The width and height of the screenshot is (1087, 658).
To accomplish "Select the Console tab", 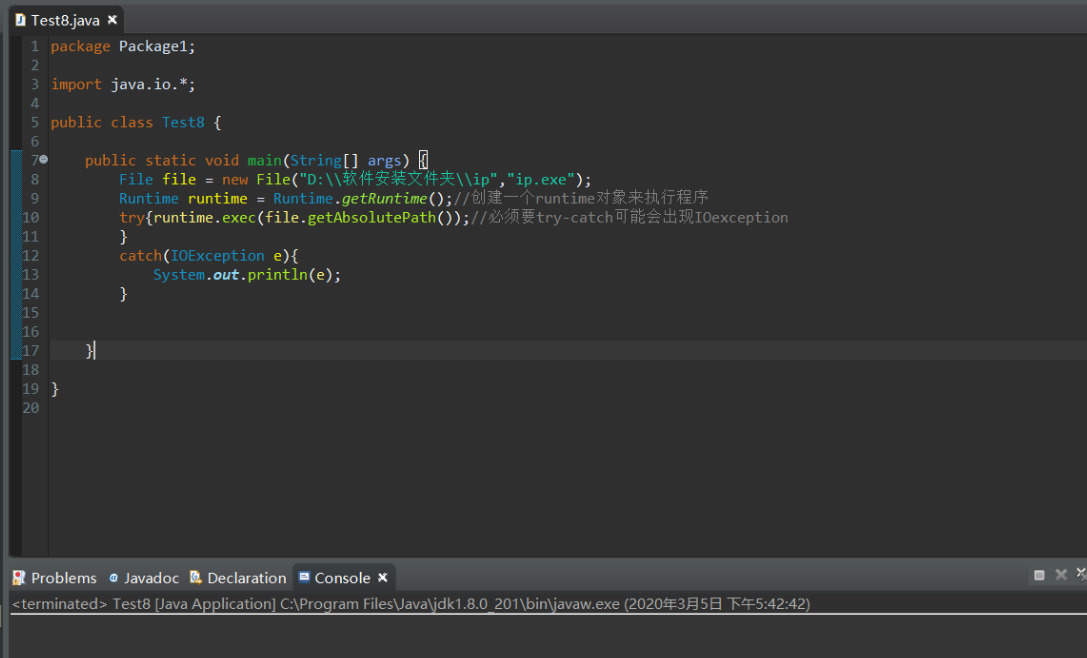I will [341, 578].
